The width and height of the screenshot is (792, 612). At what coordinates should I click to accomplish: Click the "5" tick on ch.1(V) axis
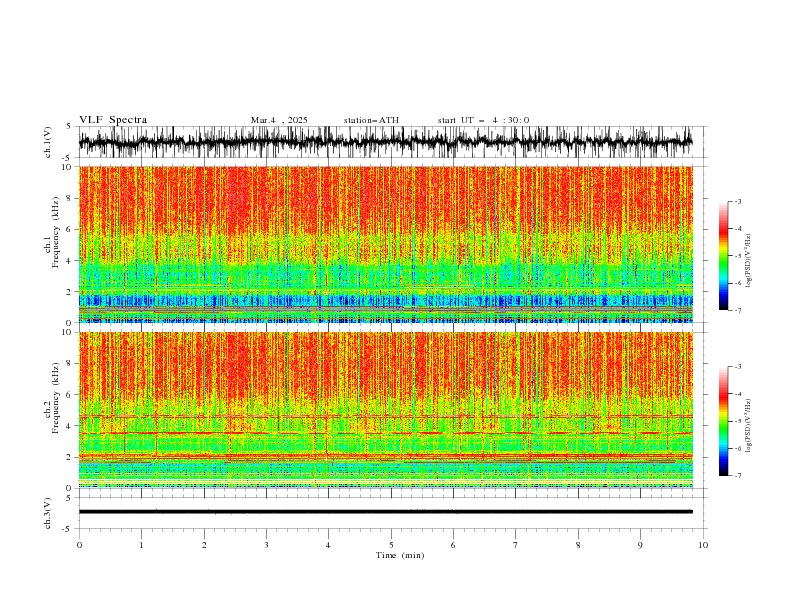pos(69,126)
